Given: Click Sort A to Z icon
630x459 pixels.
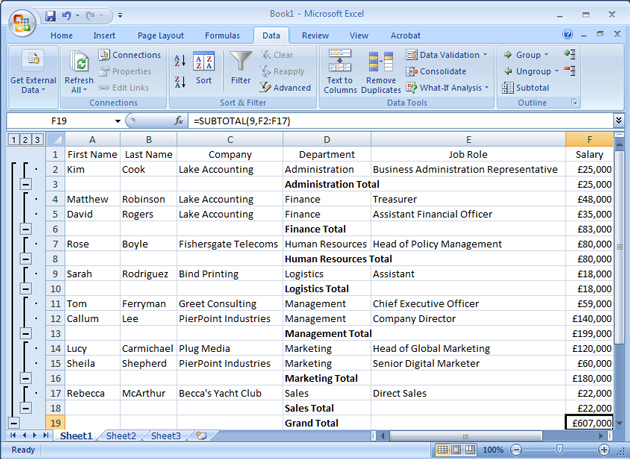Looking at the screenshot, I should (x=180, y=61).
